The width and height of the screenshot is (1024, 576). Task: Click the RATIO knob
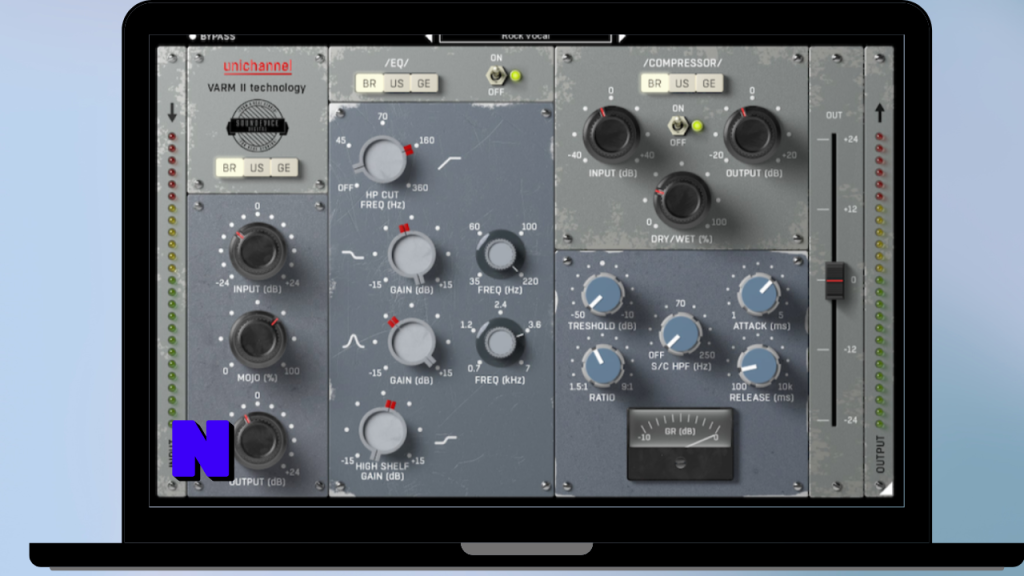603,366
